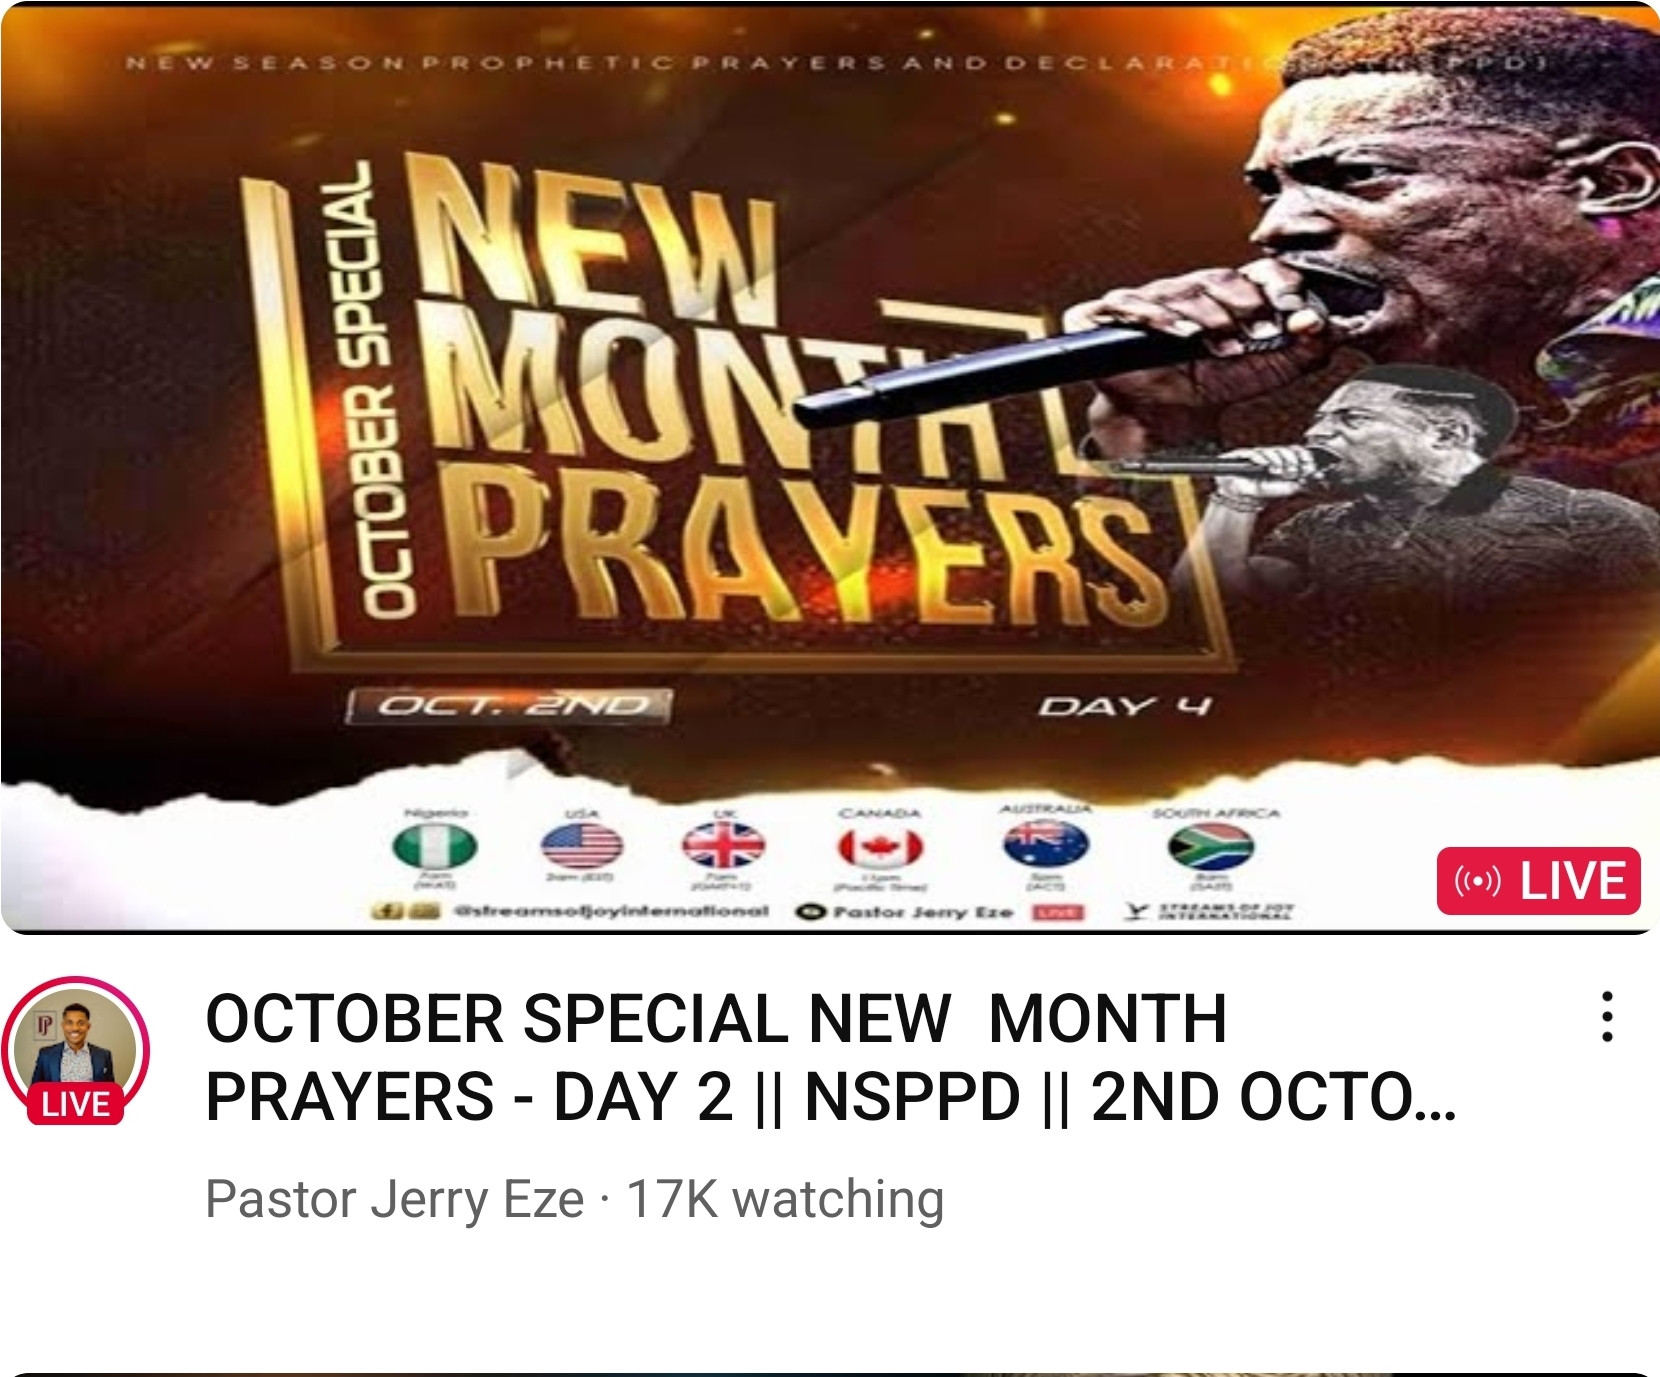Click the Nigeria flag icon in thumbnail
This screenshot has height=1377, width=1660.
[434, 847]
